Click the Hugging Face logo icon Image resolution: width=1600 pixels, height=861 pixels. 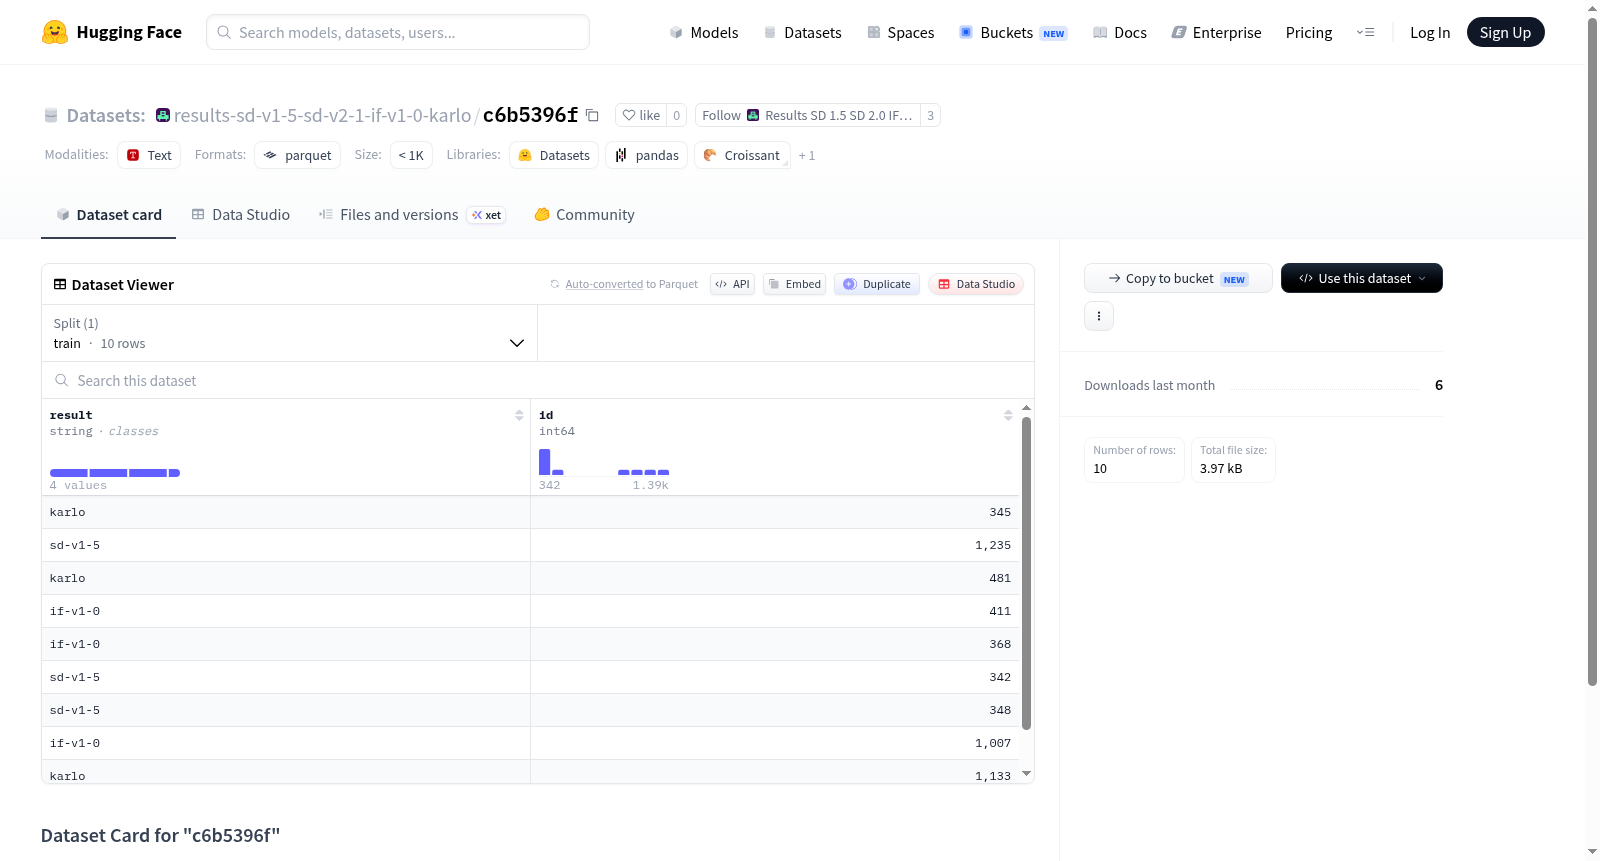pyautogui.click(x=55, y=32)
